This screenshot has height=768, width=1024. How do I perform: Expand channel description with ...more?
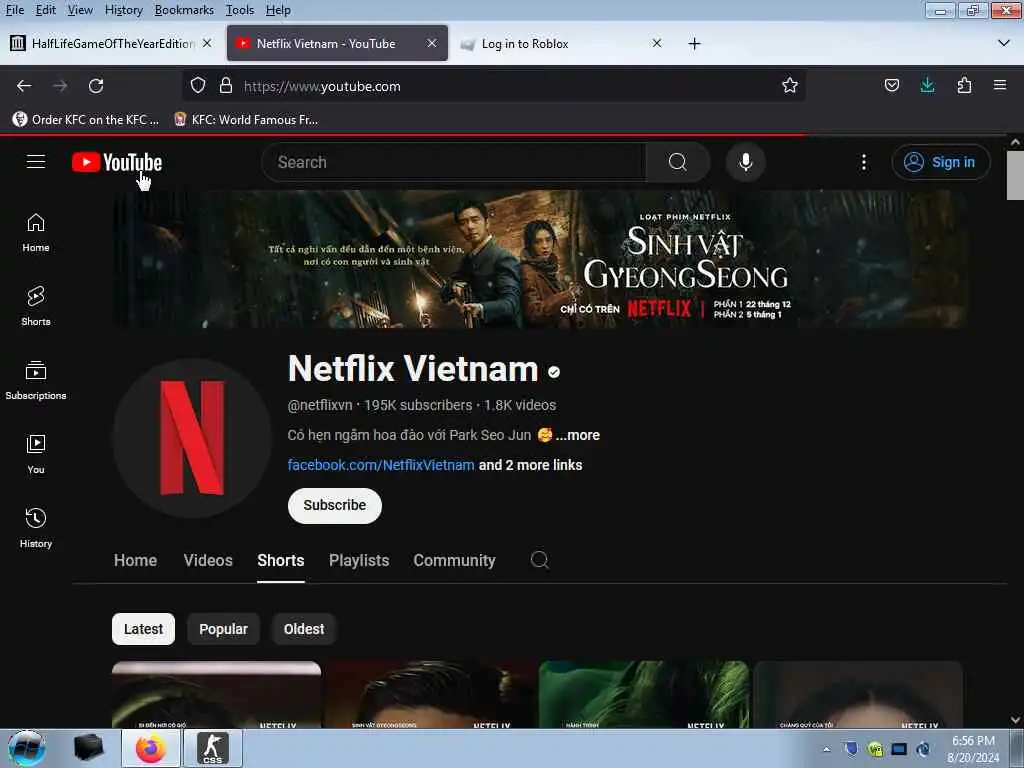578,435
